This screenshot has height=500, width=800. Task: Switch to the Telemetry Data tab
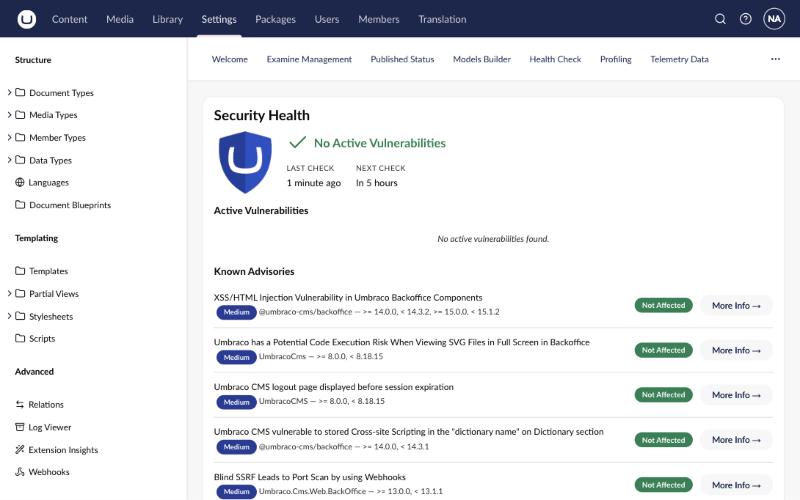coord(679,59)
